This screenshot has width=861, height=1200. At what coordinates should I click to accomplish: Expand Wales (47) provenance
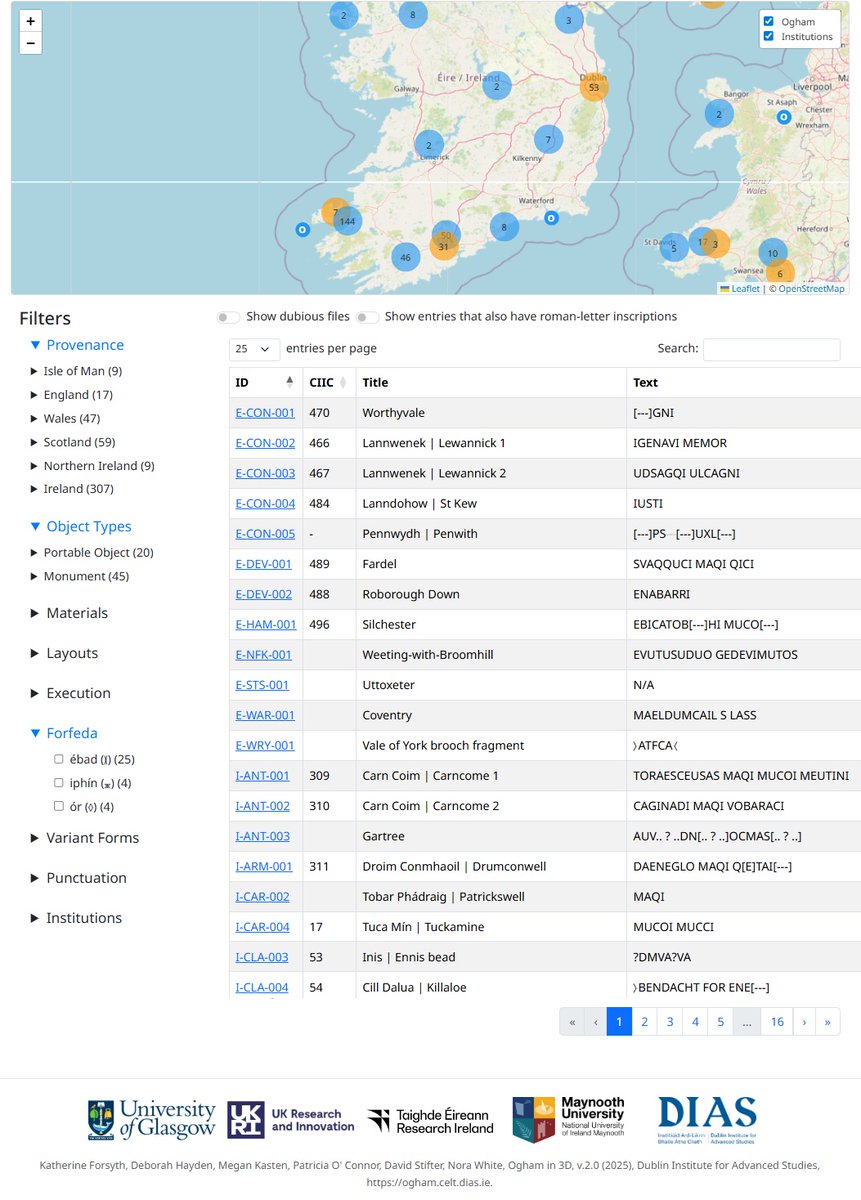pyautogui.click(x=65, y=418)
